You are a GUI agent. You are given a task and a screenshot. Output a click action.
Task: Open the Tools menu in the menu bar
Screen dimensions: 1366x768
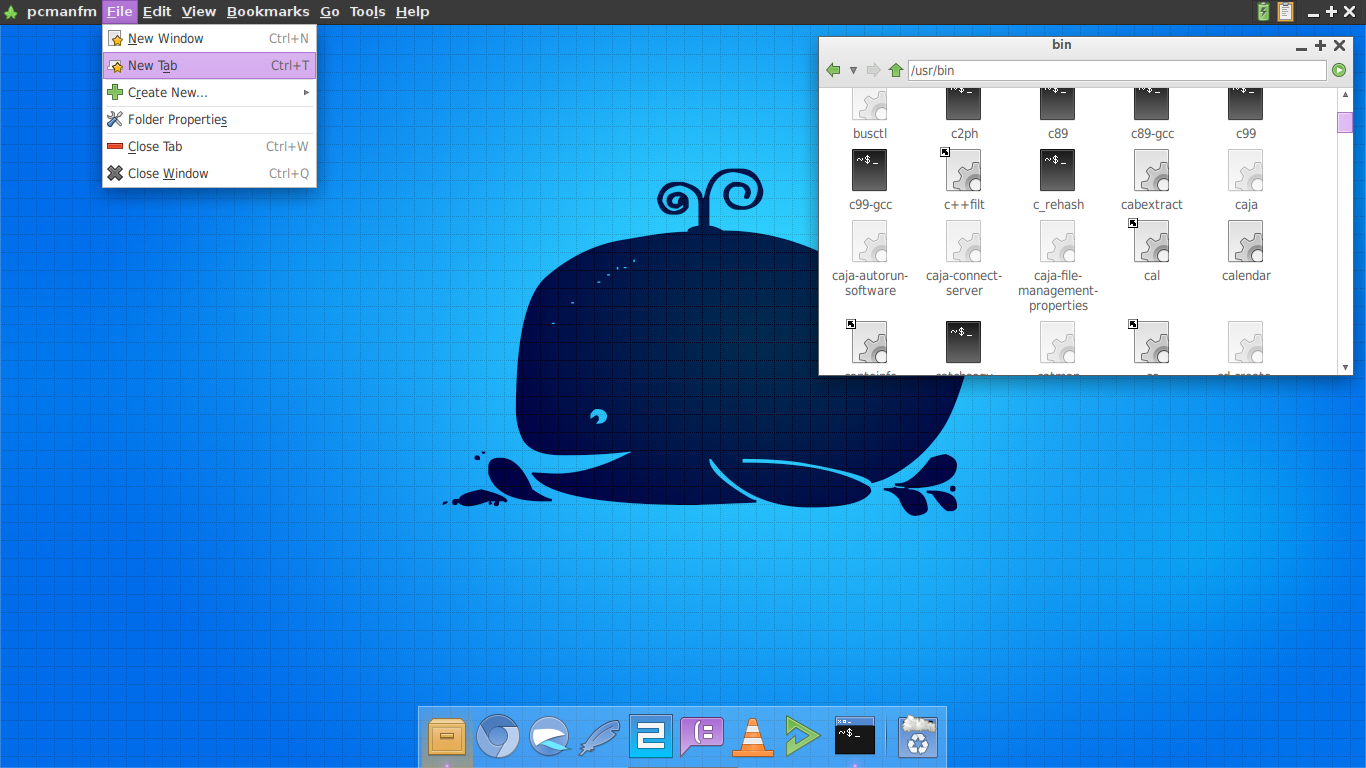(x=366, y=11)
